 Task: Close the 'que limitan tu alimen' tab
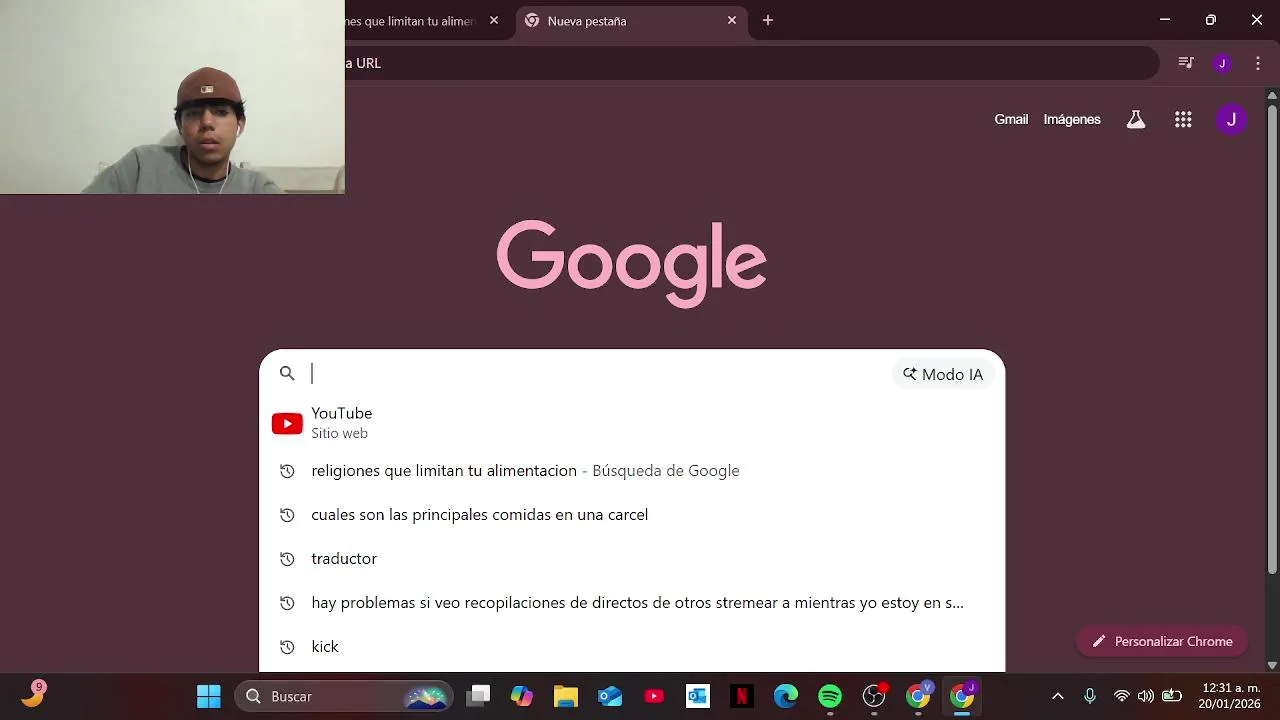494,20
